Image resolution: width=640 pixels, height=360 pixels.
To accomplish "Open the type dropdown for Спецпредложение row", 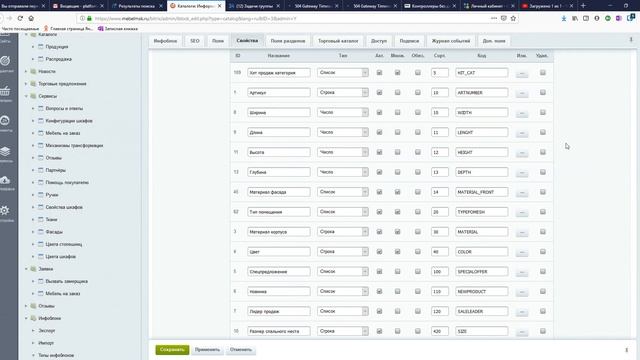I will point(342,271).
